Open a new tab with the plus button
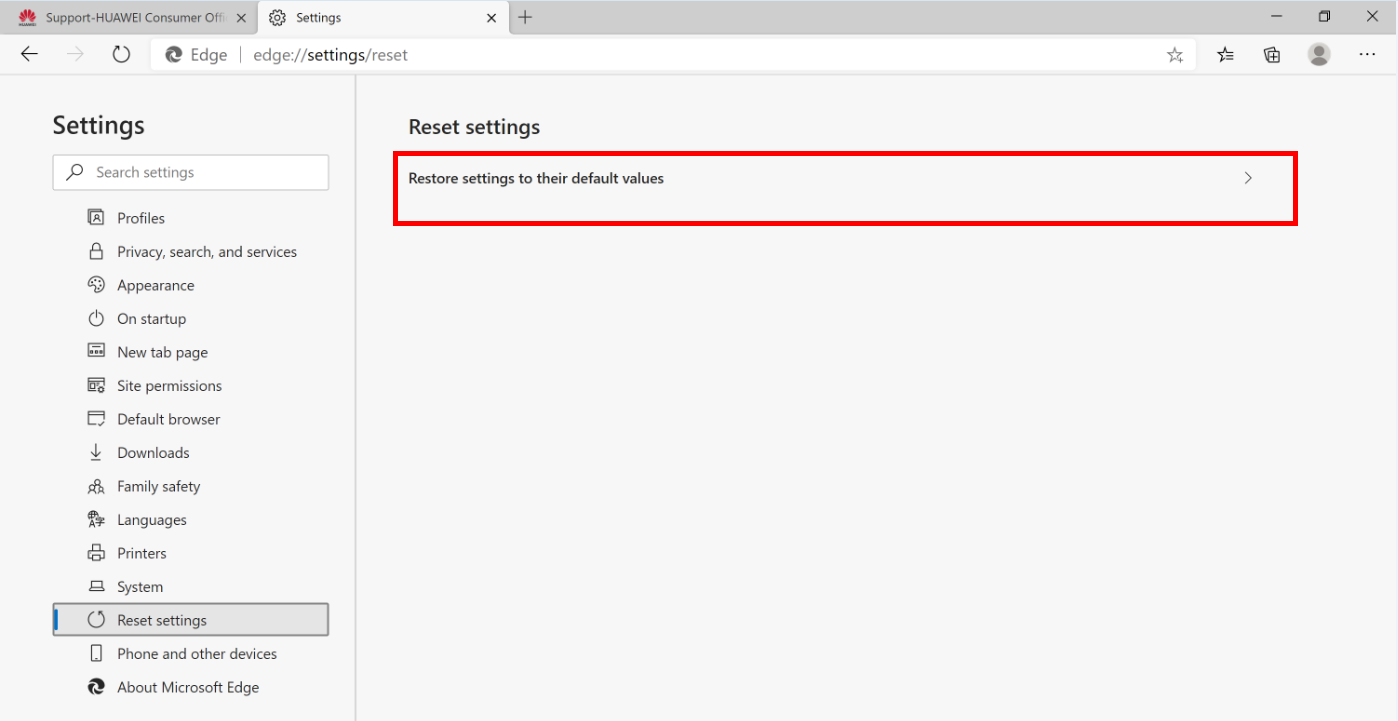 click(x=525, y=17)
